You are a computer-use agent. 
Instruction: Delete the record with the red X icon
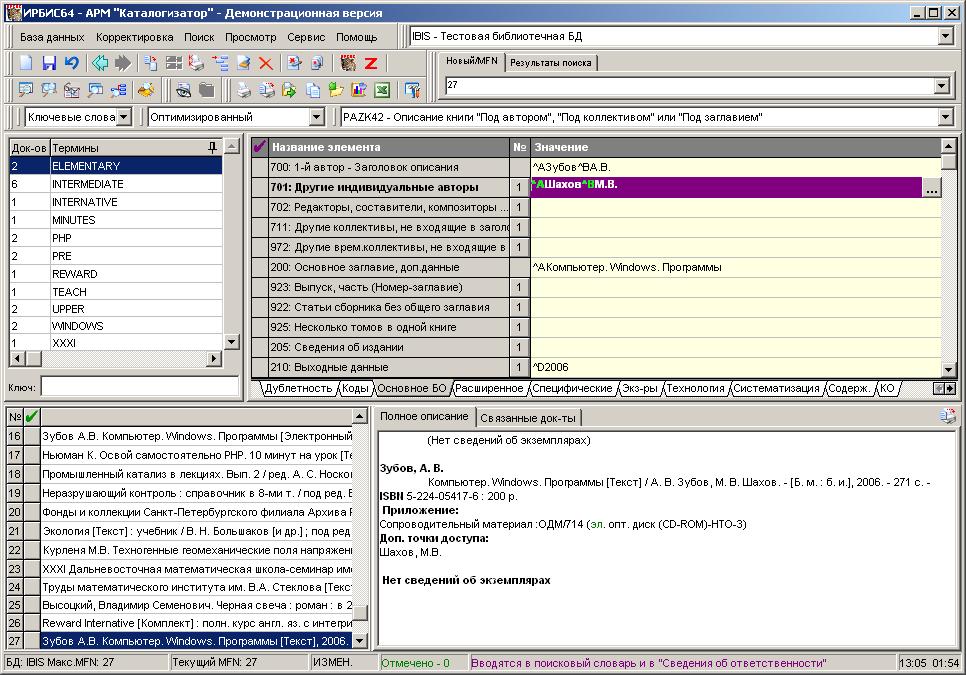266,63
